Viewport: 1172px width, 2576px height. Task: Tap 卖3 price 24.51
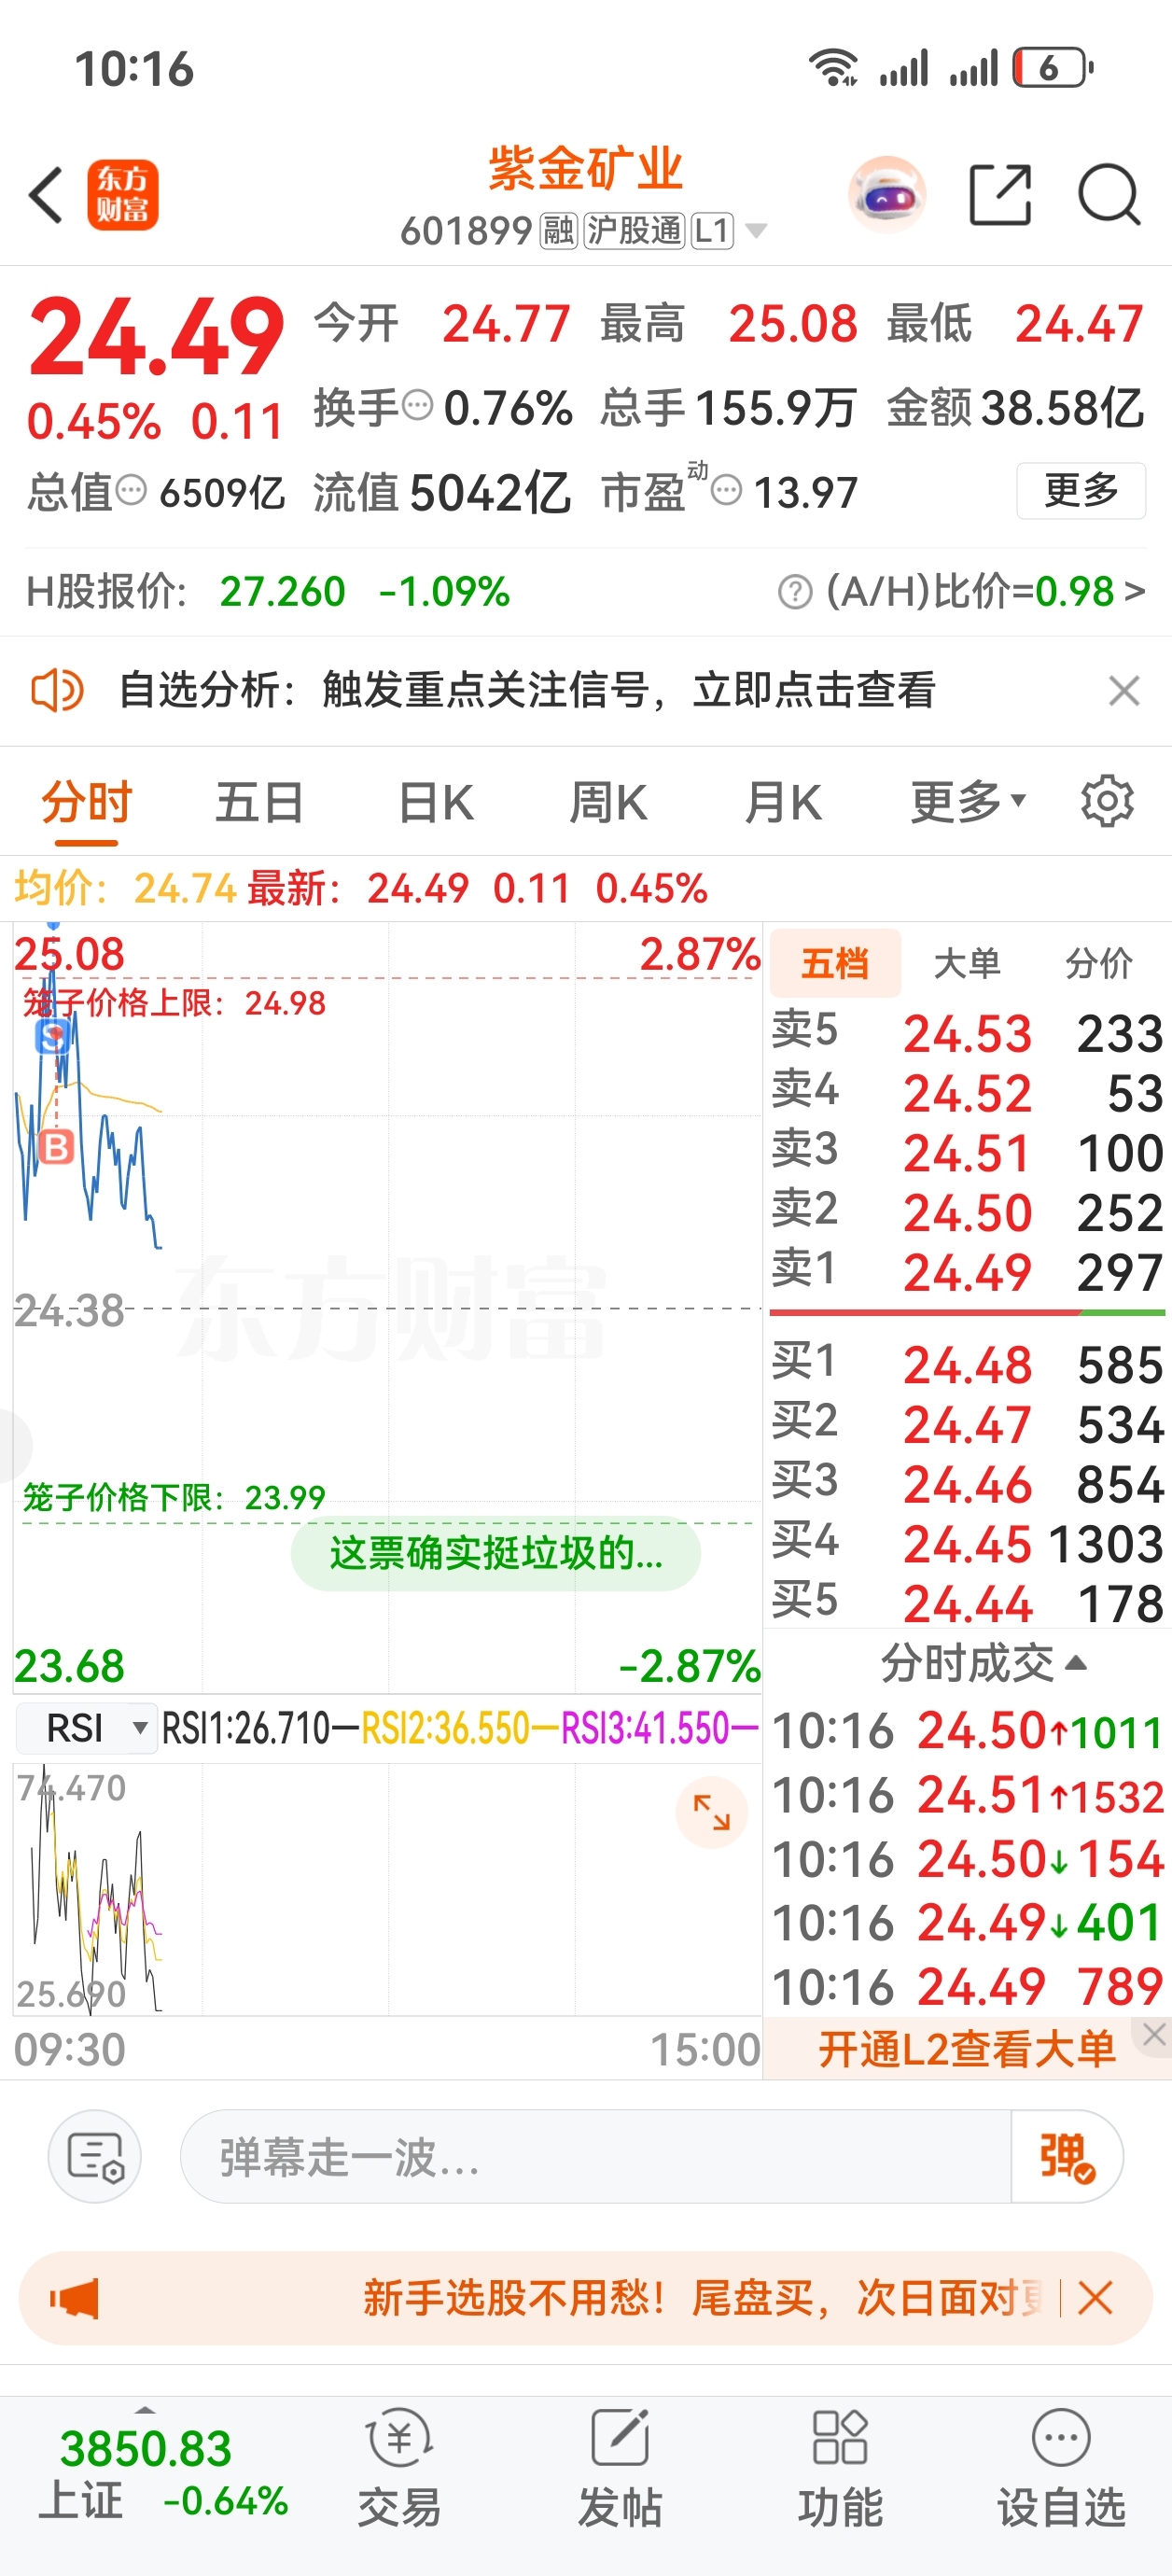point(967,1153)
